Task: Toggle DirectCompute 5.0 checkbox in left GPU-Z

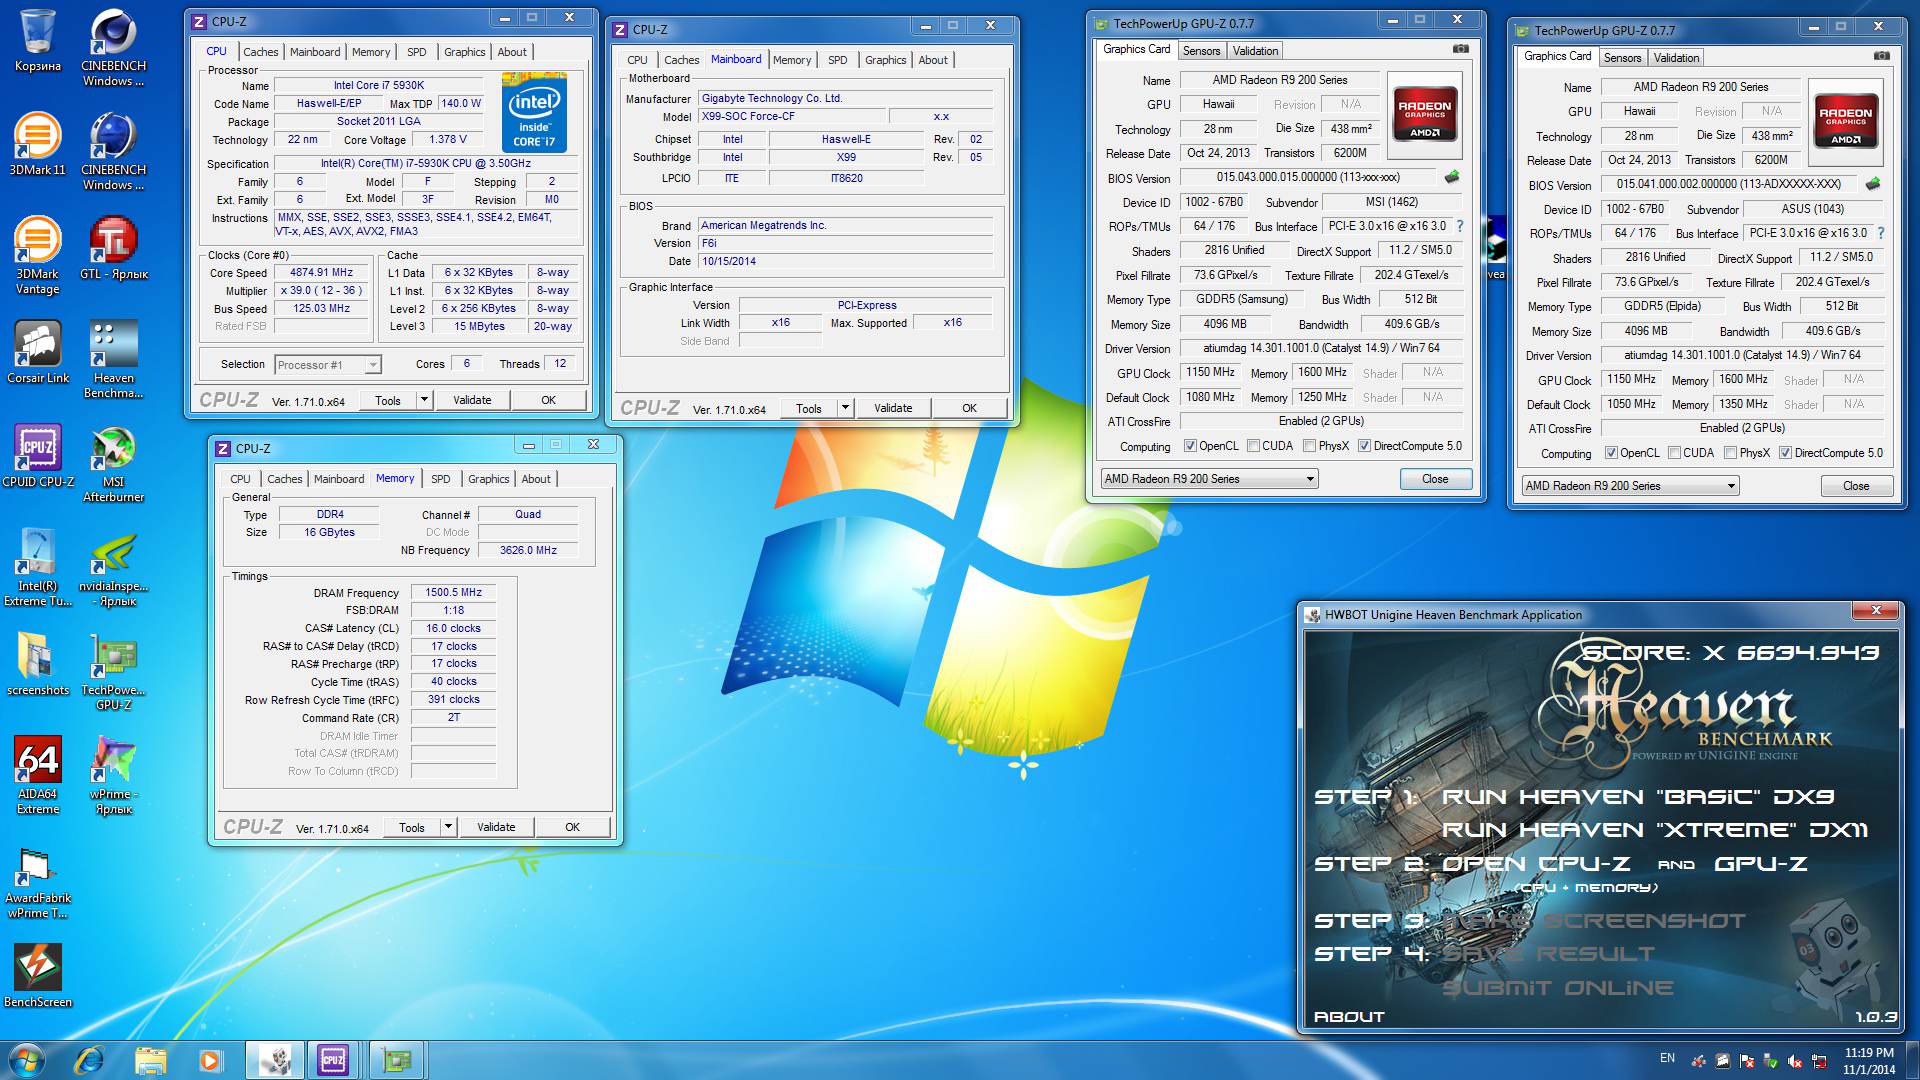Action: [x=1364, y=446]
